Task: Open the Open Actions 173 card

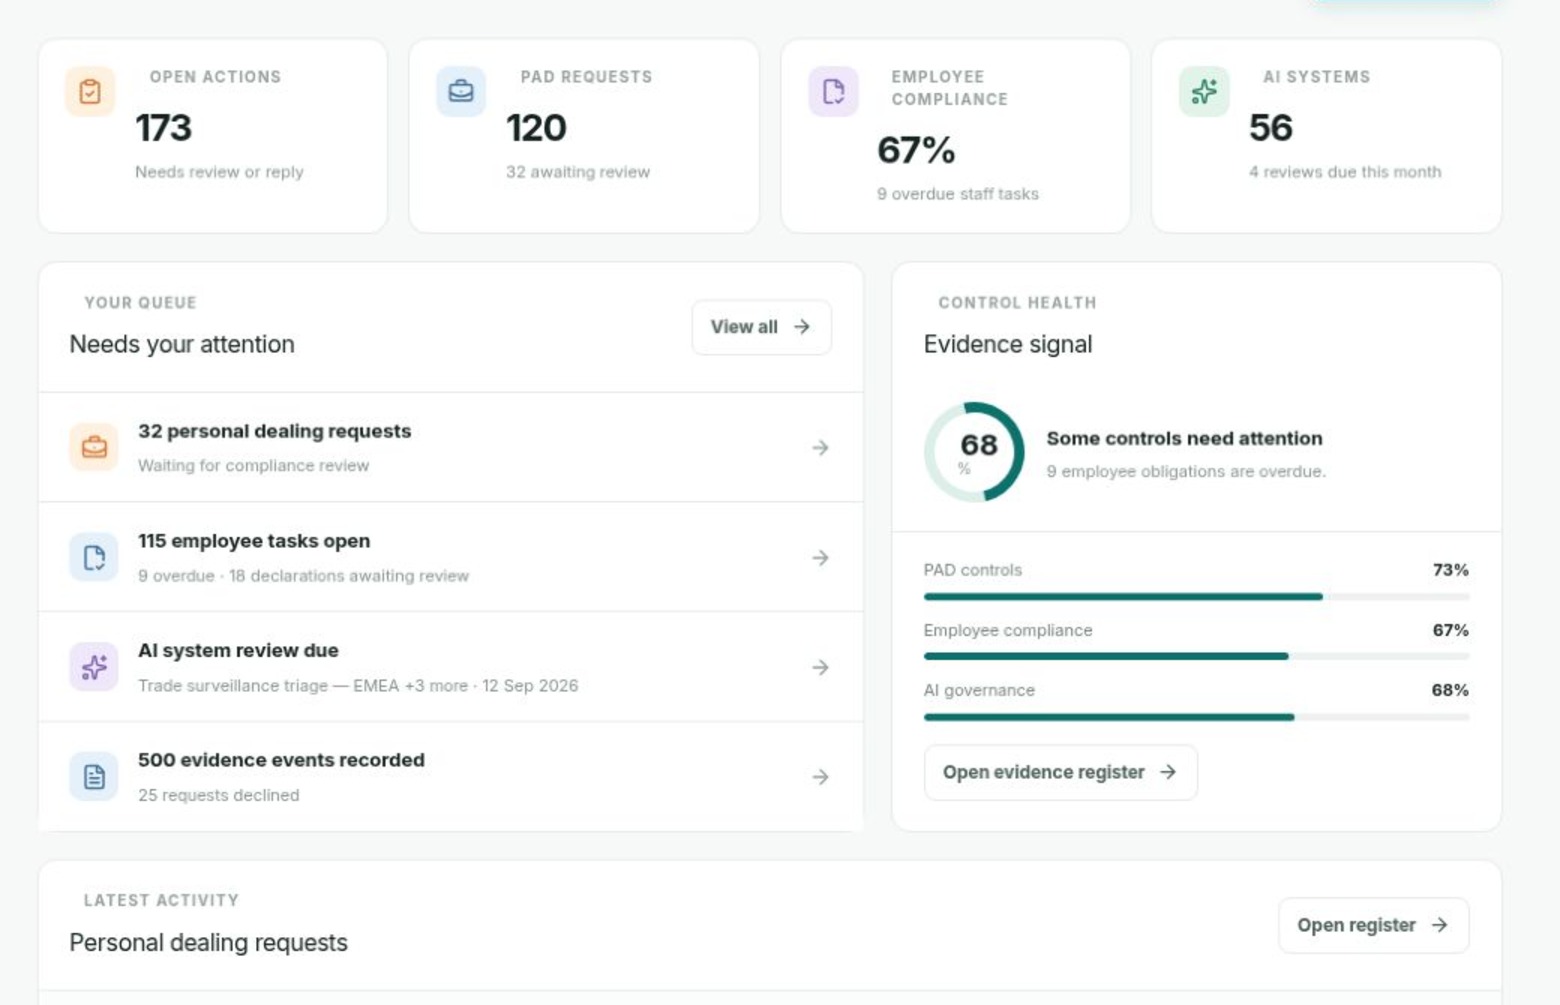Action: (x=213, y=136)
